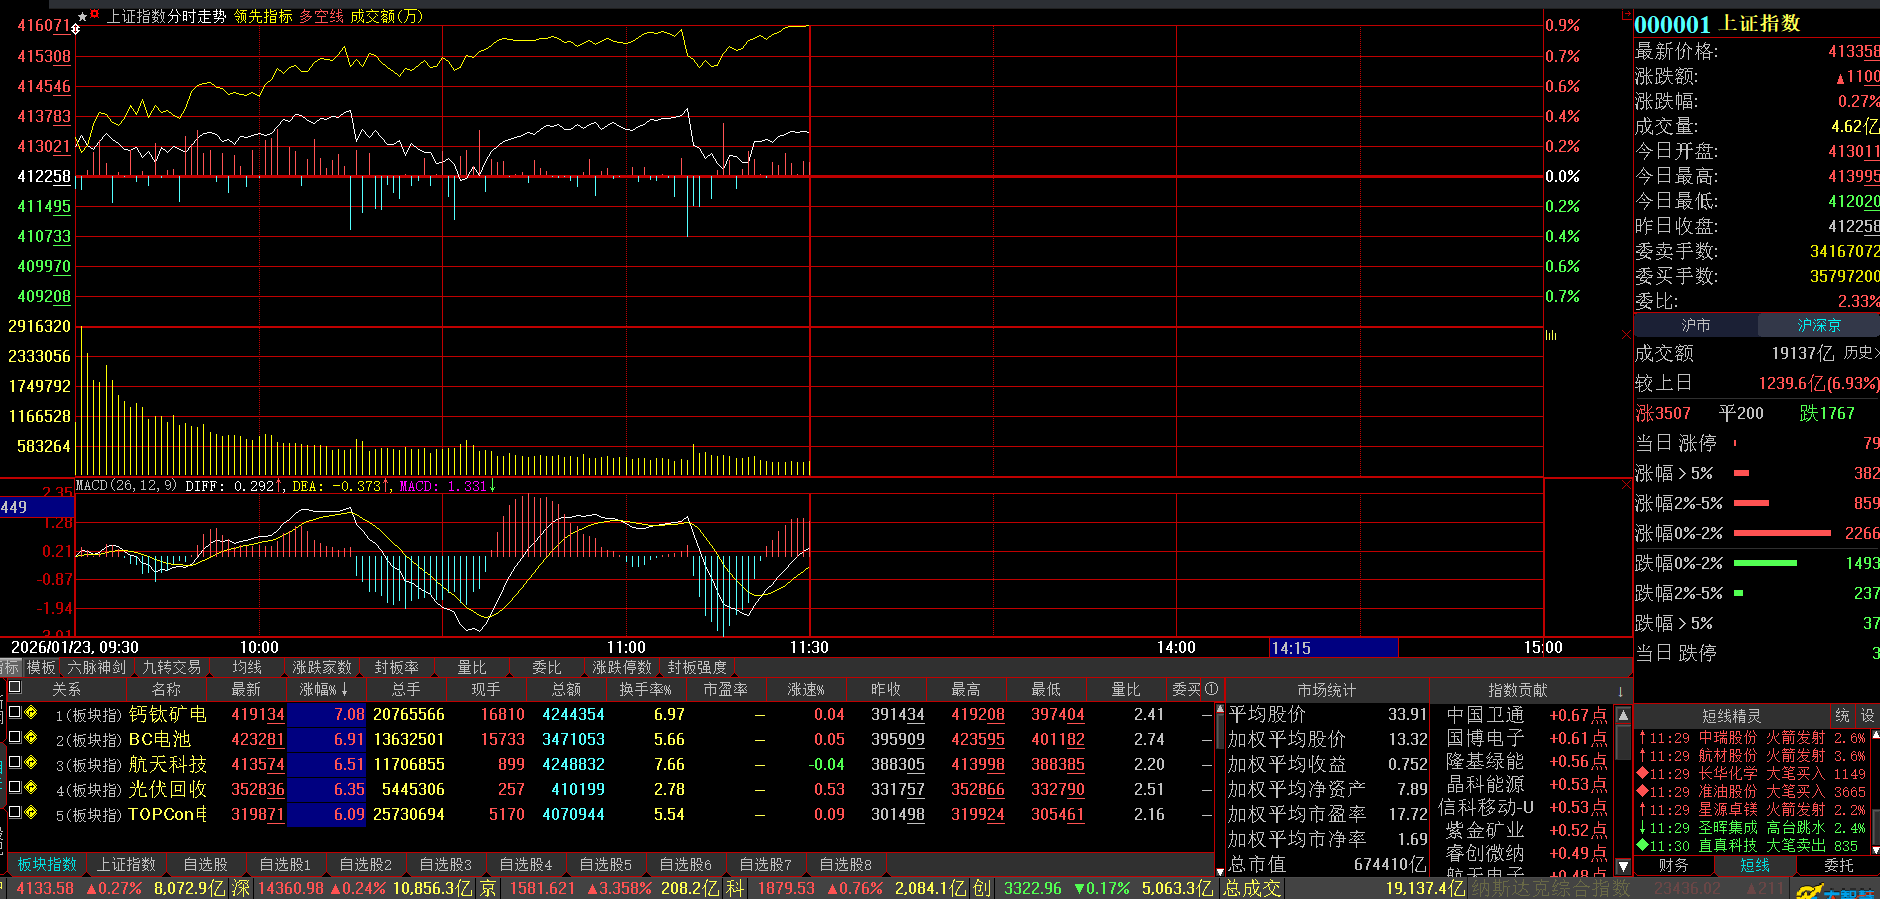Sort the table by the 涨幅% column
Viewport: 1880px width, 899px height.
pos(324,689)
